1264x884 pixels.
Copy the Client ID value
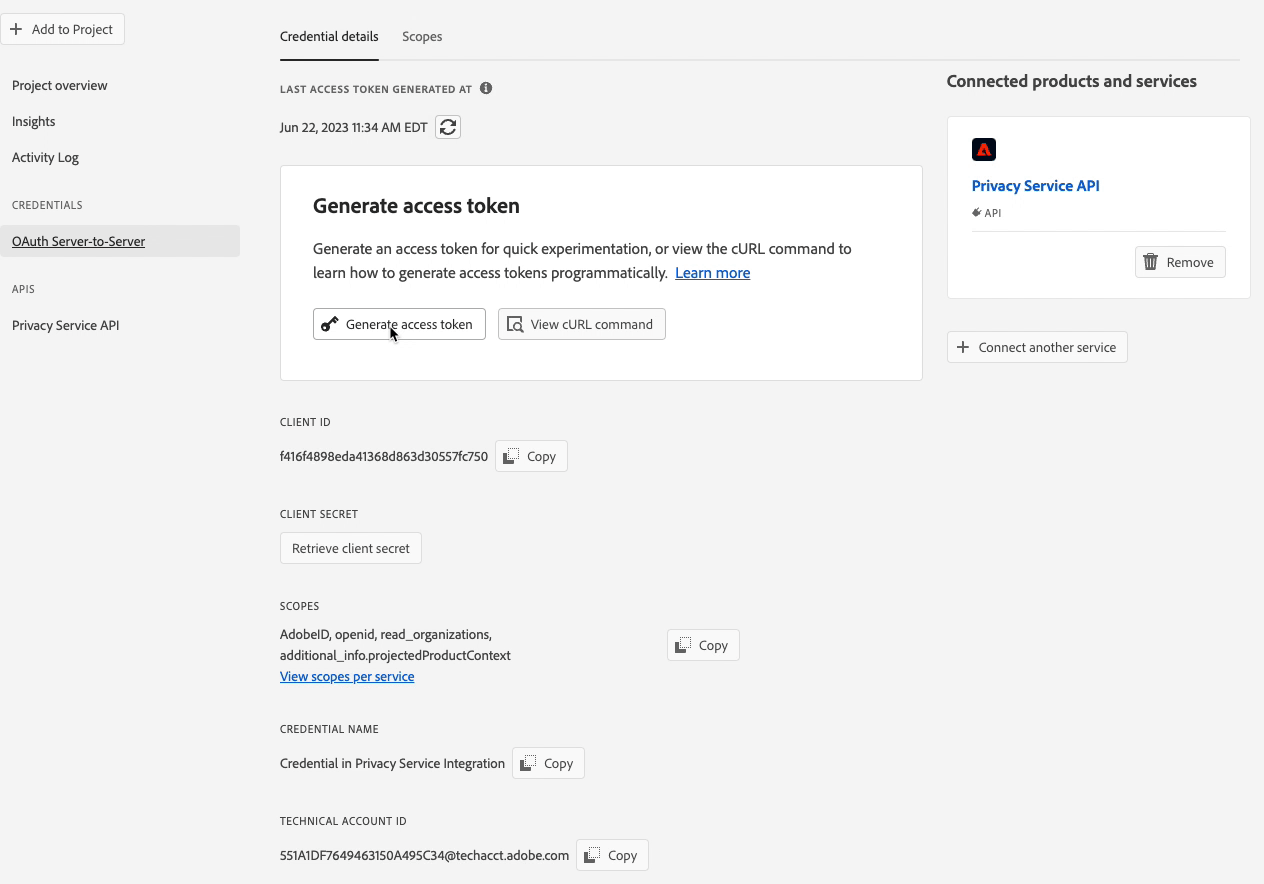click(x=530, y=456)
